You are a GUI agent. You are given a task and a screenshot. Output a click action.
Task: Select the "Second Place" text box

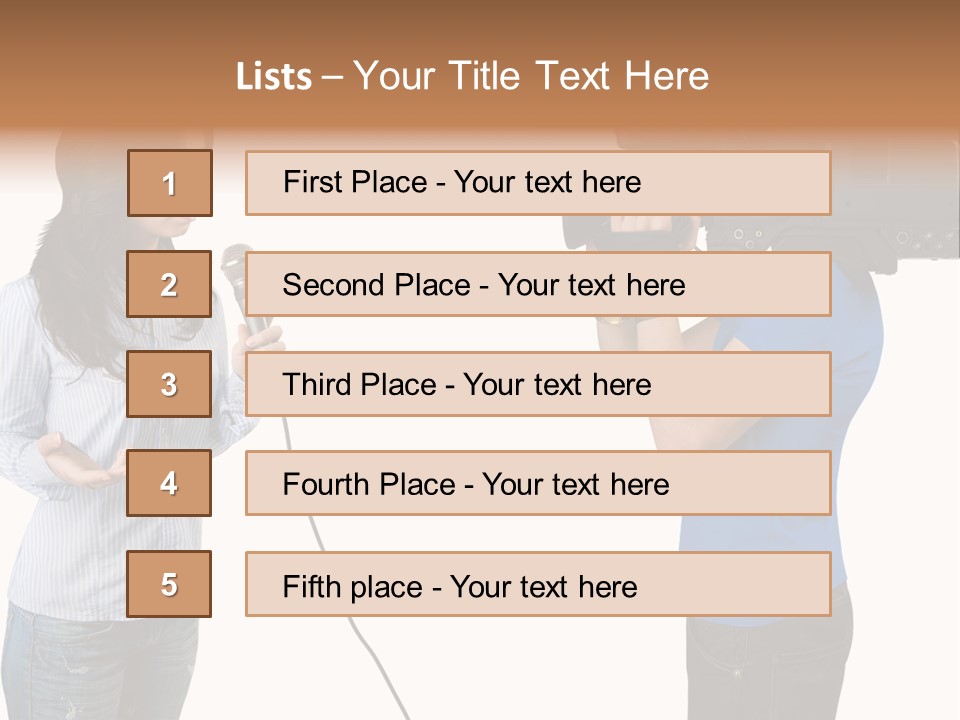pos(538,284)
